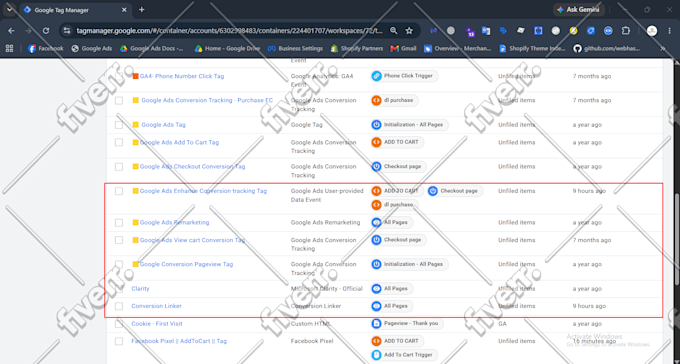680x364 pixels.
Task: Open Google Ads View cart Conversion Tag
Action: coord(192,240)
